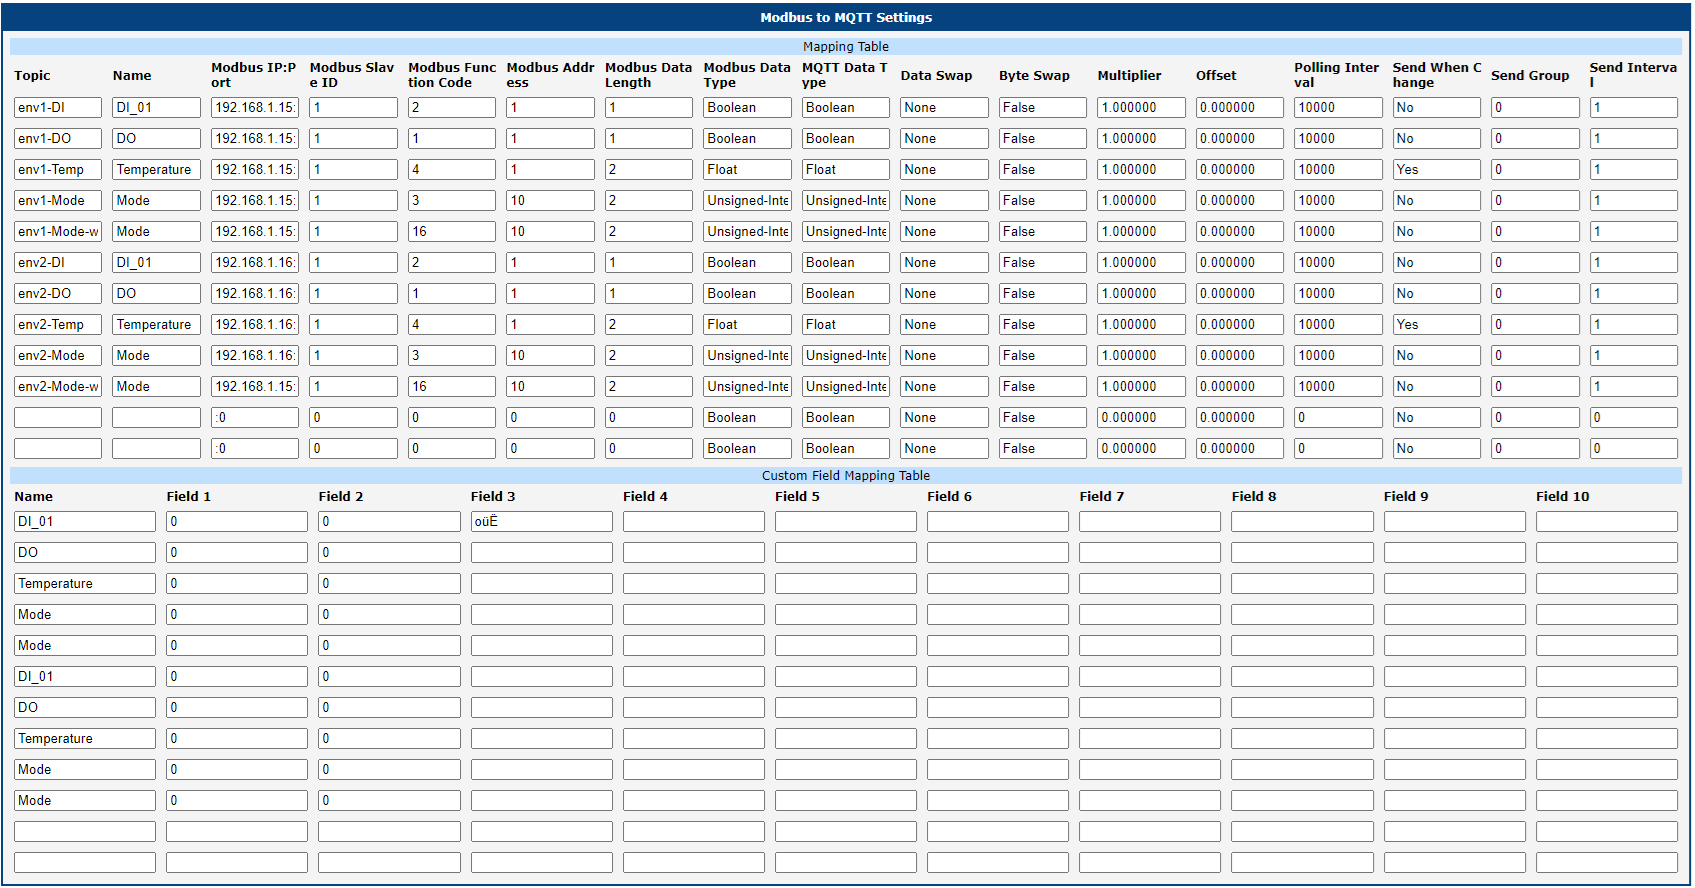Click Modbus Address field in env2-DI row

pos(550,262)
